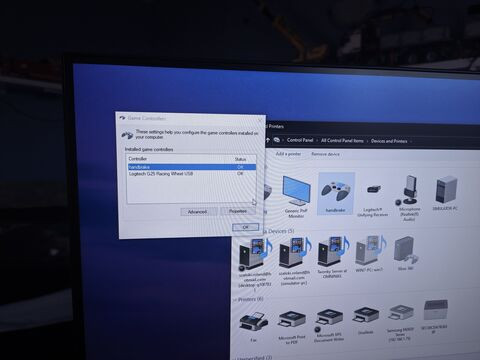
Task: Select the Logitech Unifying Receiver device
Action: pos(373,199)
